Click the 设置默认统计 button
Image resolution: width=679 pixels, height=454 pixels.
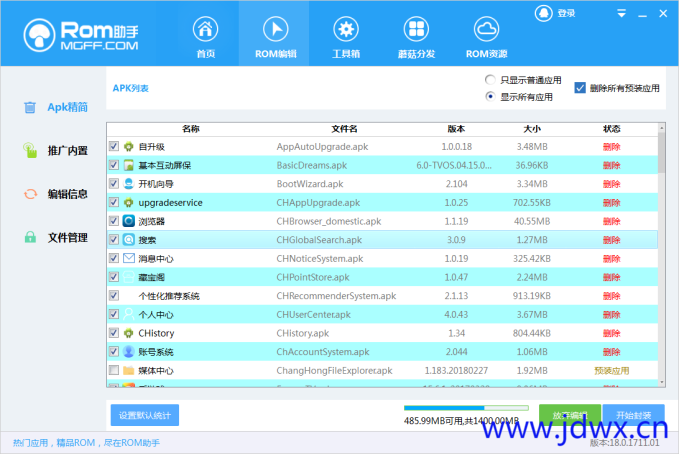(x=145, y=415)
